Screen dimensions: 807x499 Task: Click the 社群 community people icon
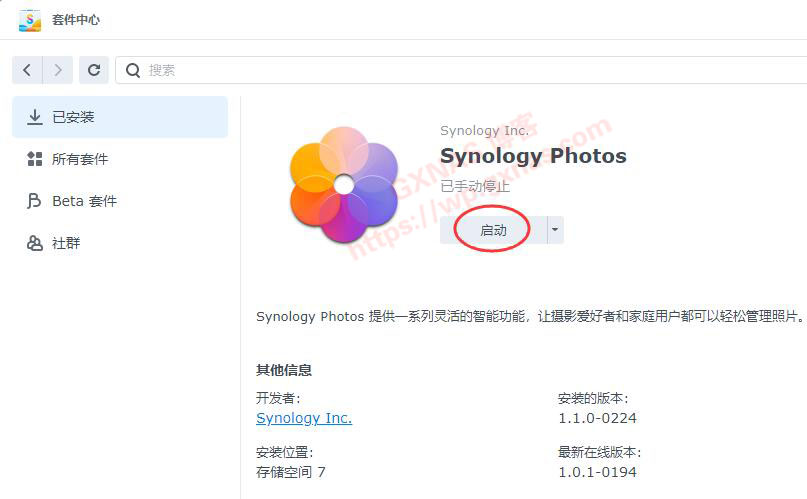pos(35,243)
